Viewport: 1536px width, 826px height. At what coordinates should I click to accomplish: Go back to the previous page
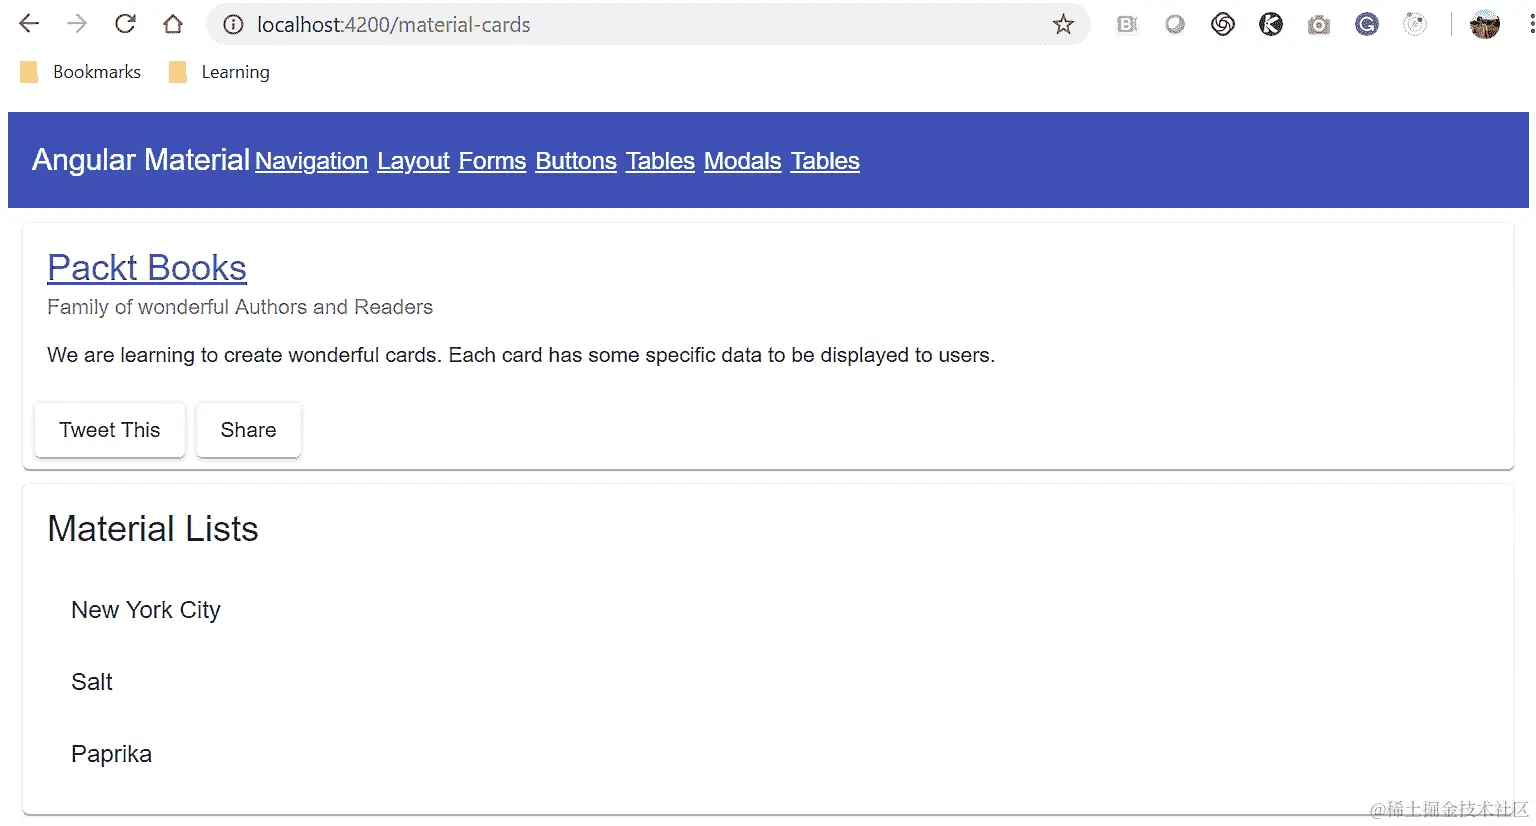tap(29, 24)
